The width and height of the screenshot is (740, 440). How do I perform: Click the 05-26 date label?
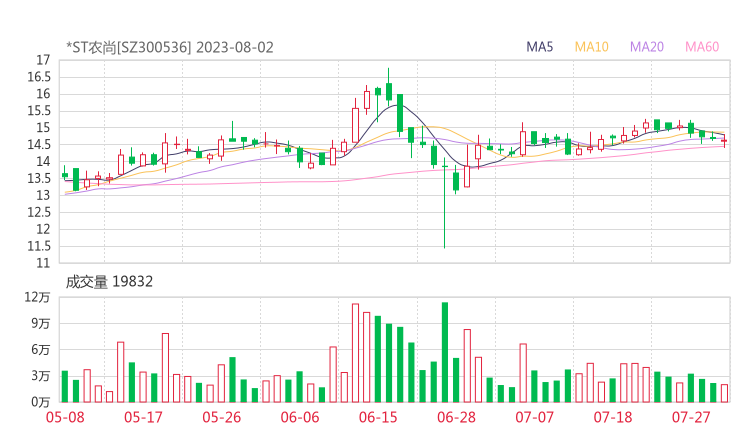point(222,417)
